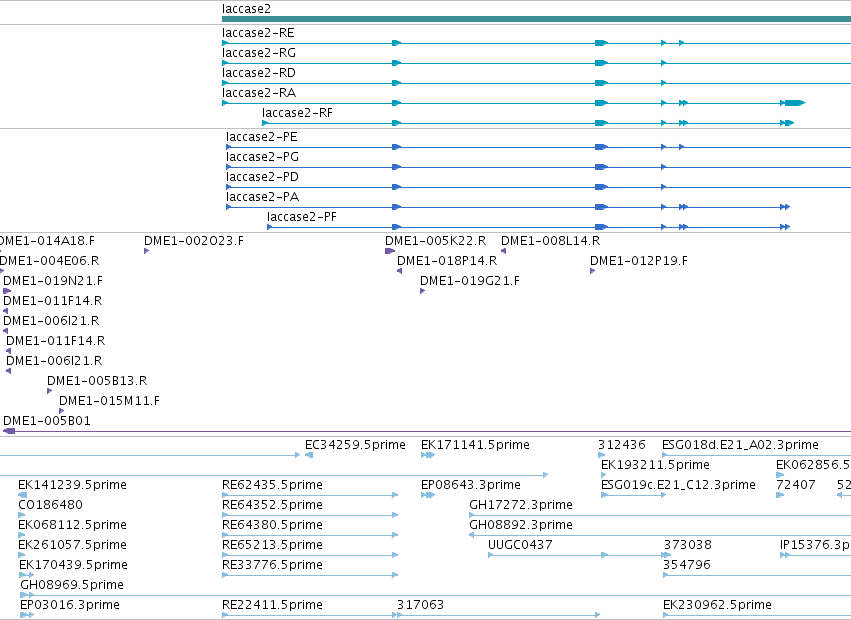Screen dimensions: 851x620
Task: Select EST EP03016.3prime
Action: 70,605
